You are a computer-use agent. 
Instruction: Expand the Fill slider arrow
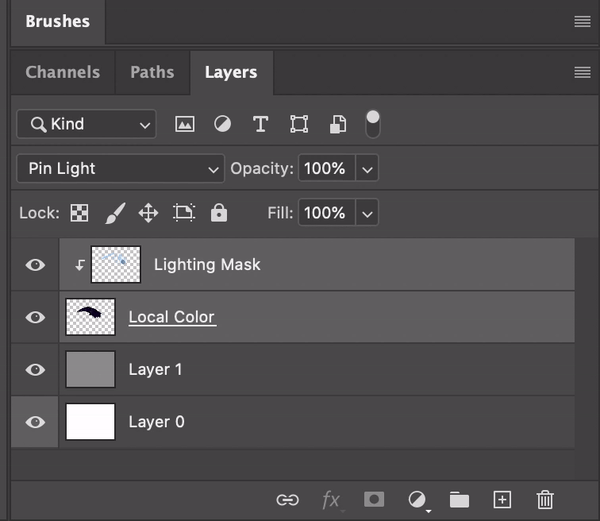click(x=367, y=213)
